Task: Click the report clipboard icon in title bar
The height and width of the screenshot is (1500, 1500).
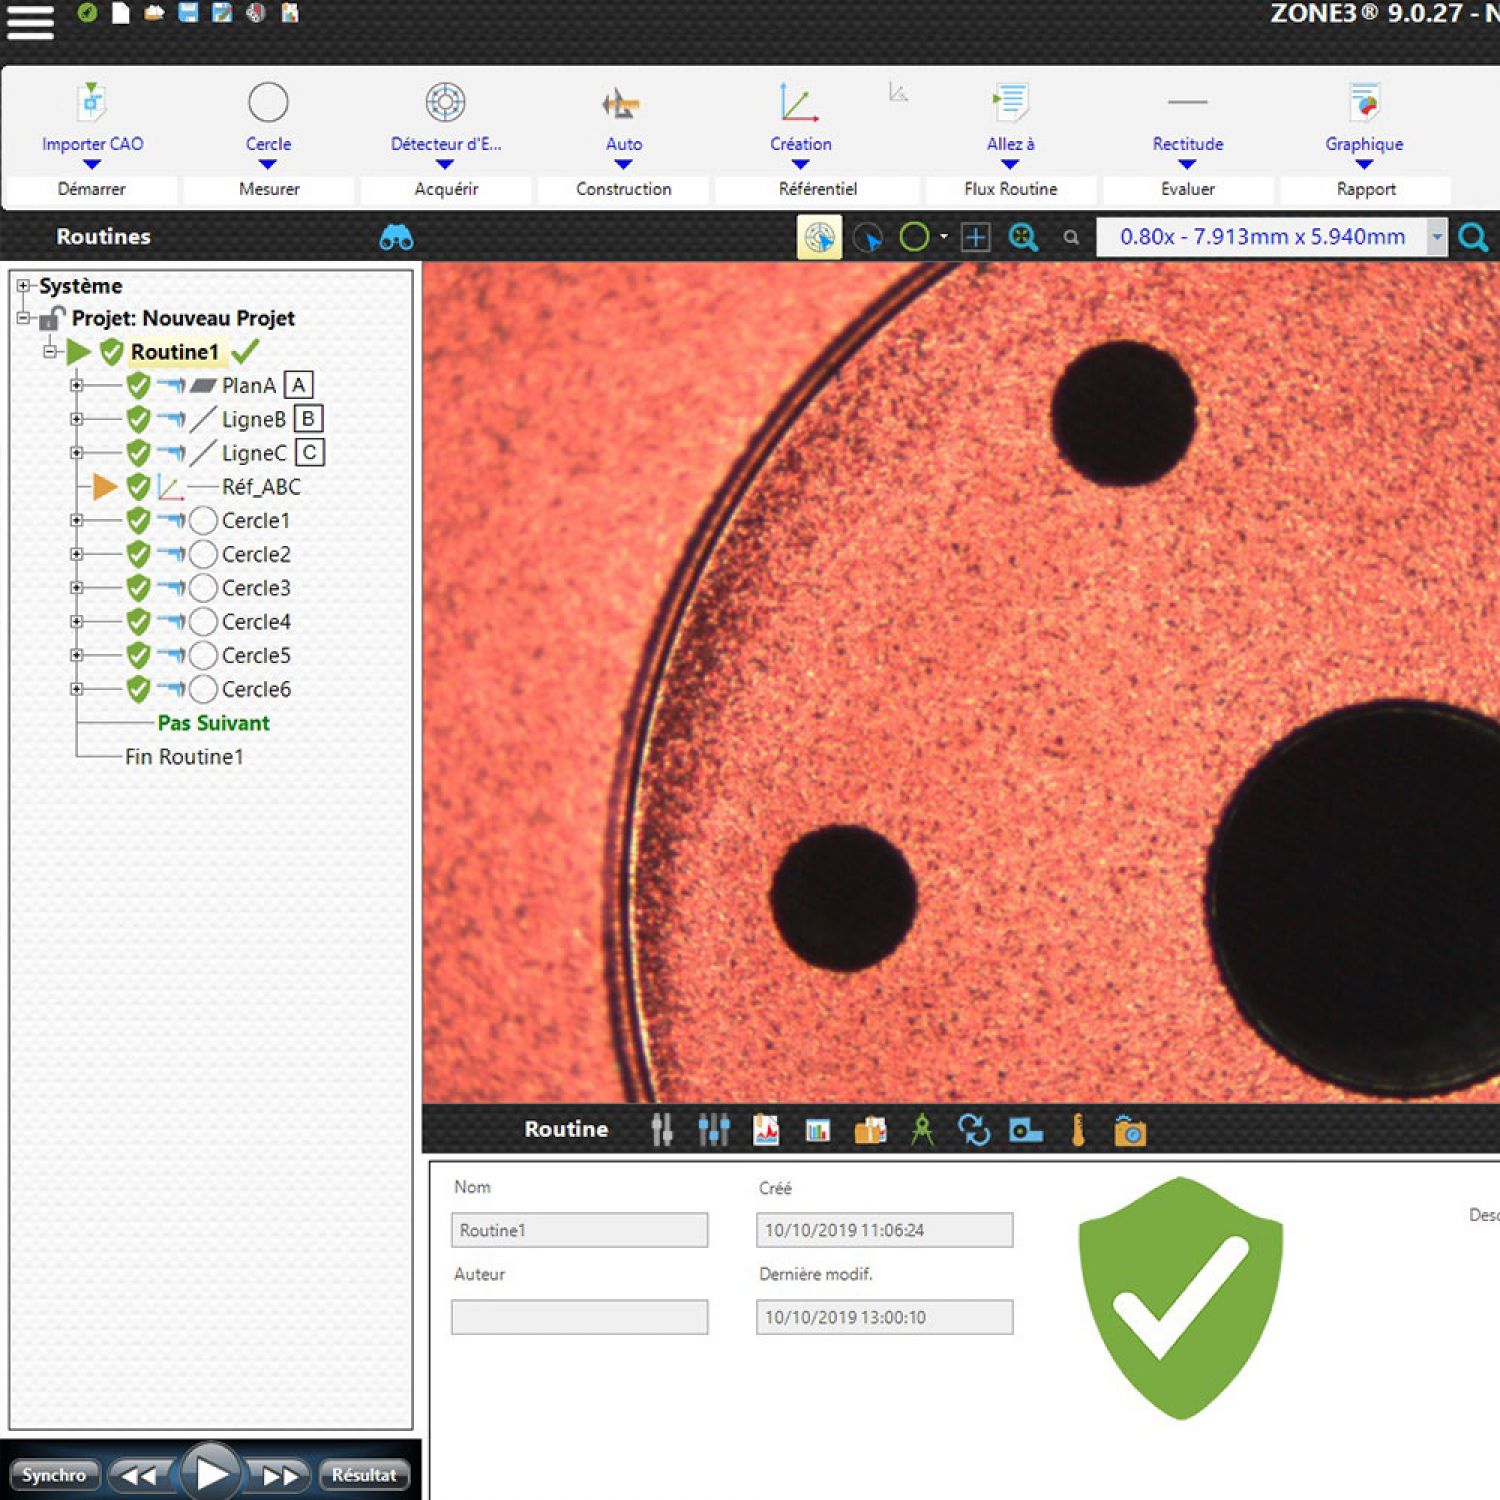Action: coord(290,13)
